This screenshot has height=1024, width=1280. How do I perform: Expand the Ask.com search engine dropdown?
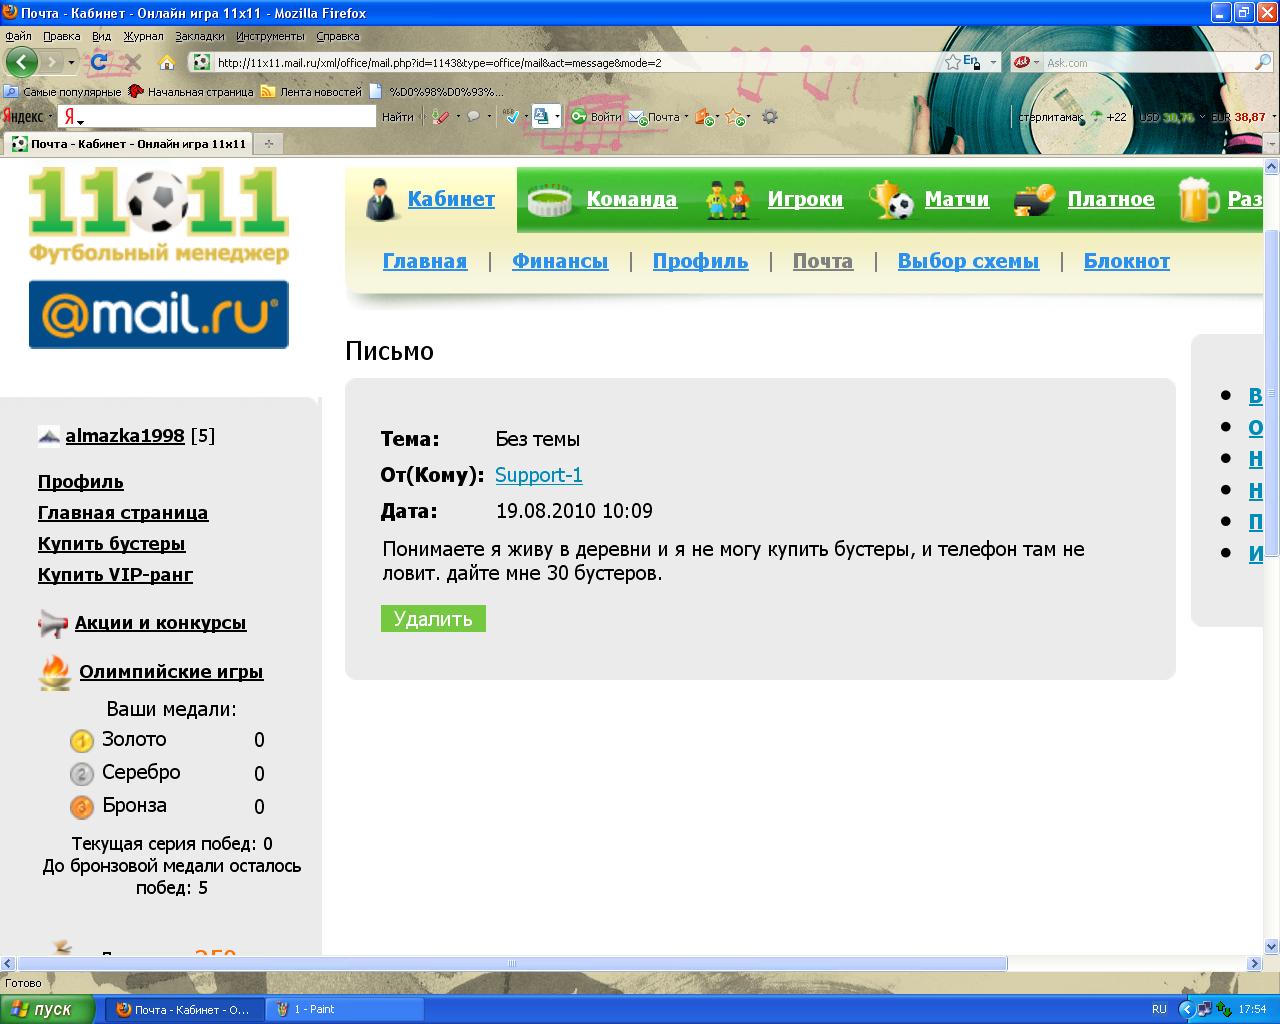click(x=1036, y=62)
